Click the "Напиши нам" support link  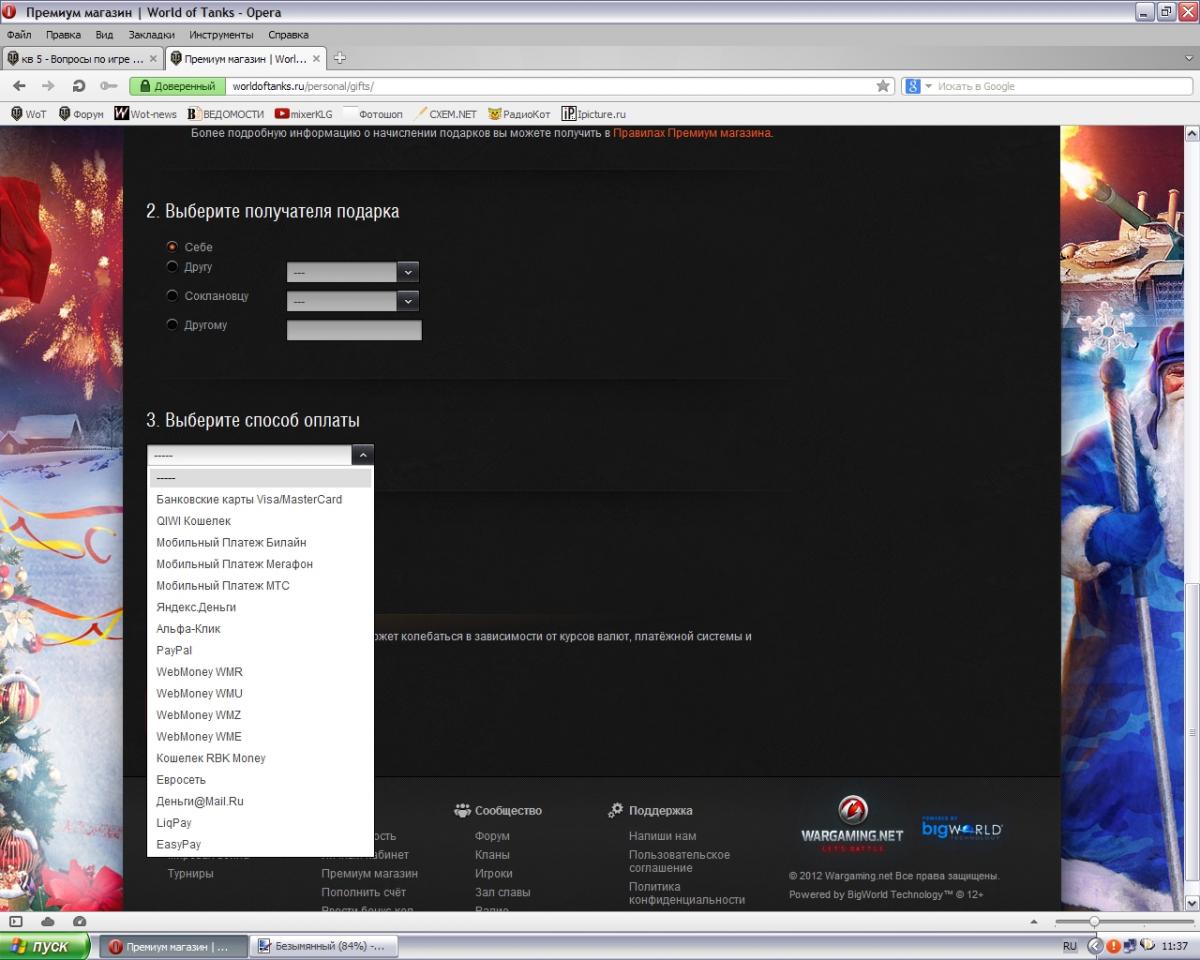[662, 836]
